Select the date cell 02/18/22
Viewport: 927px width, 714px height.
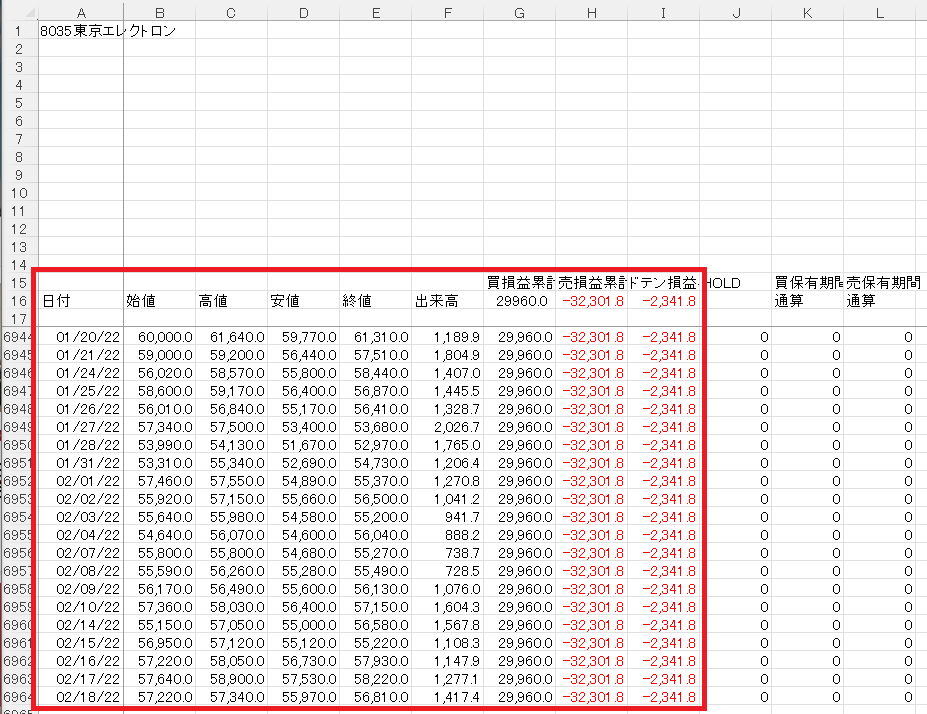coord(81,697)
